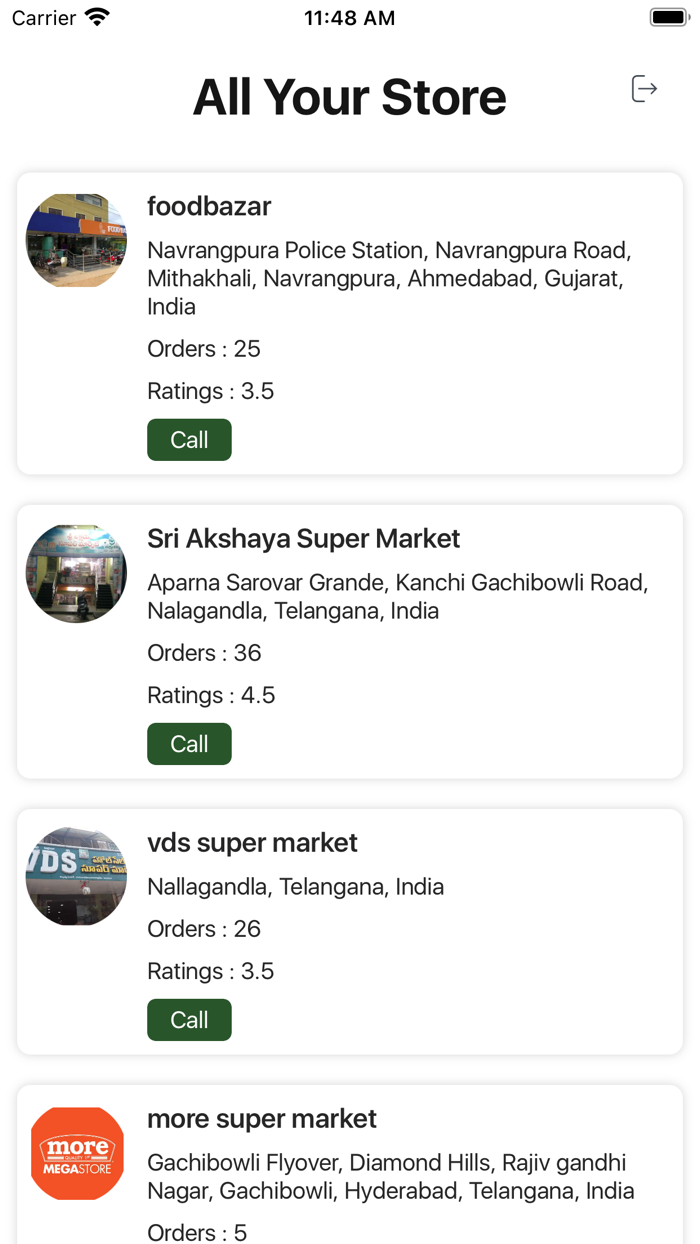700x1244 pixels.
Task: Tap Nallagandla, Telangana address of vds
Action: tap(295, 887)
